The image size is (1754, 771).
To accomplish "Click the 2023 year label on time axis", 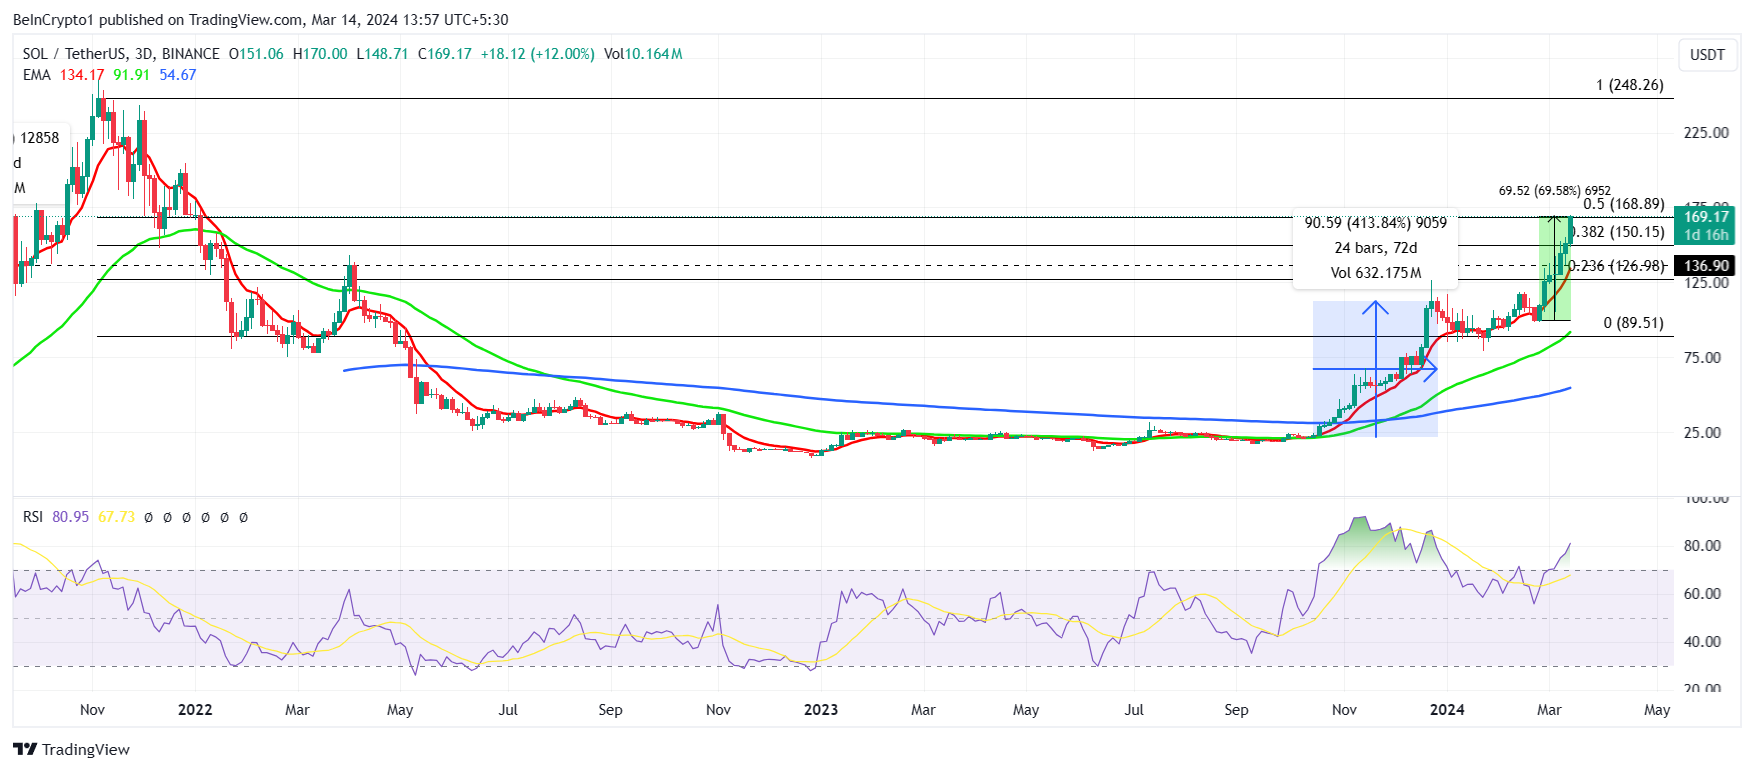I will [x=821, y=710].
